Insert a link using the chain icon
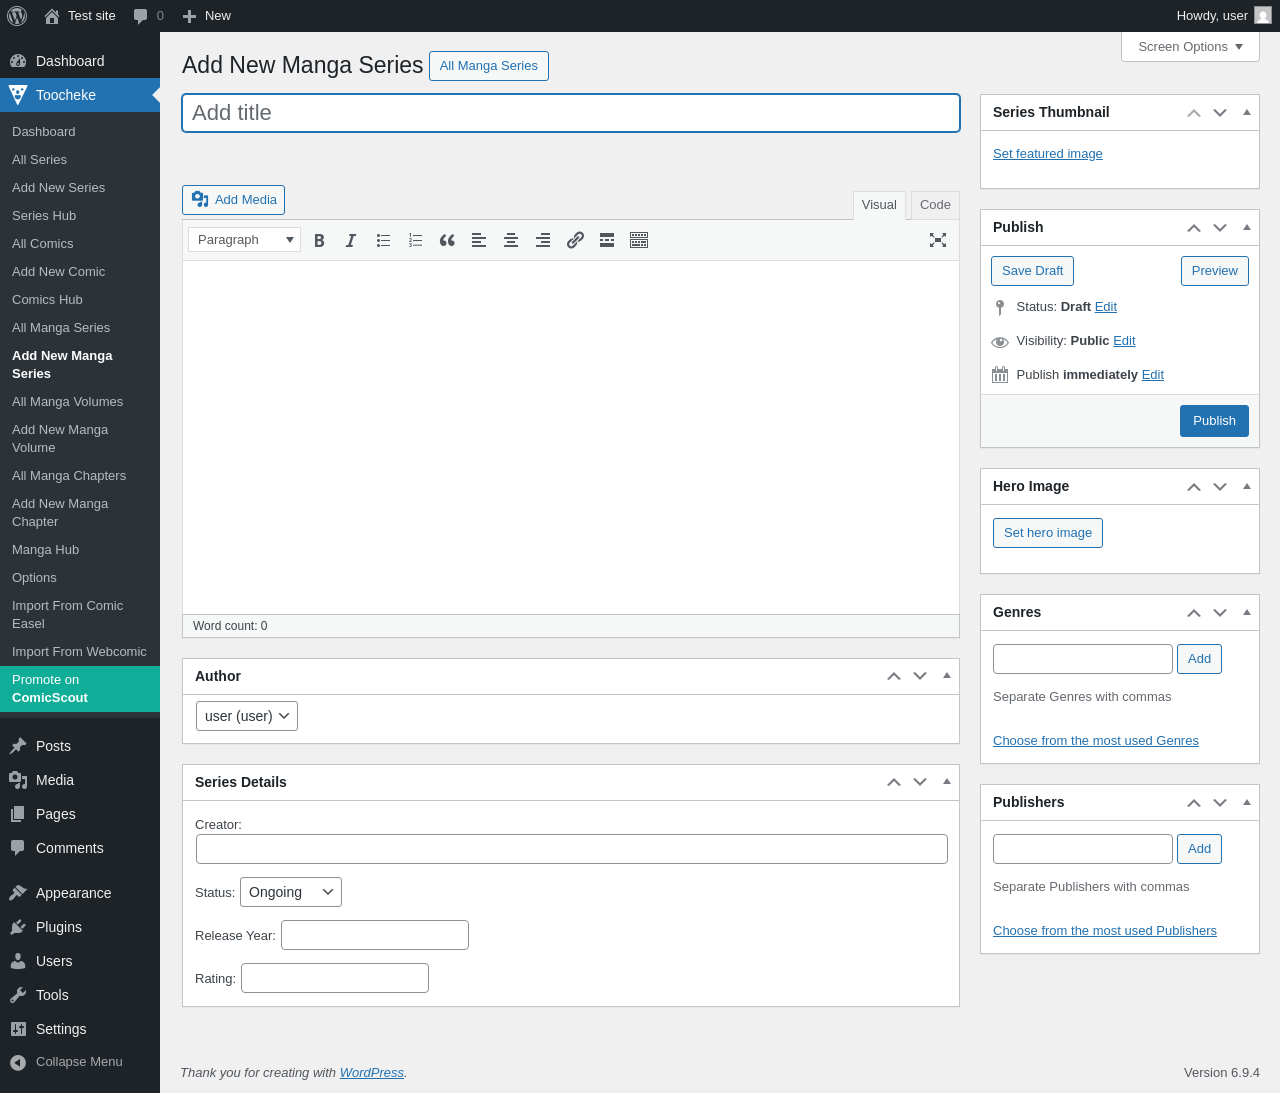This screenshot has height=1093, width=1280. 575,240
